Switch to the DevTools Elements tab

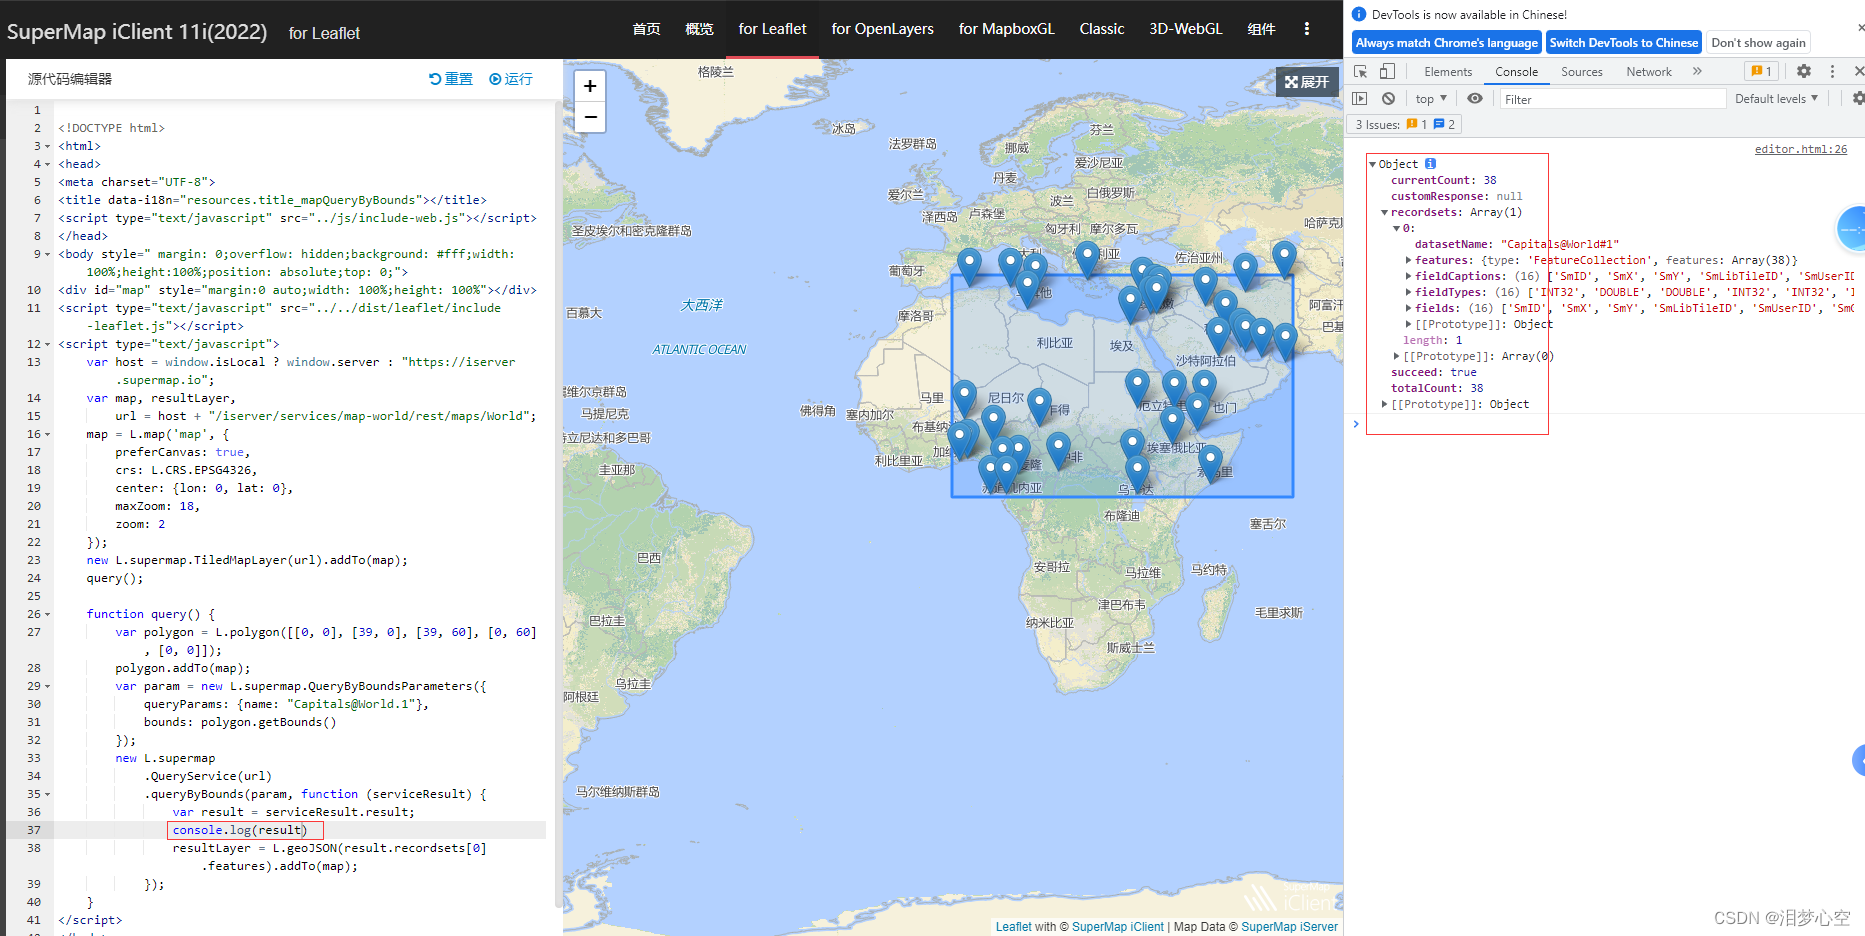(x=1448, y=72)
